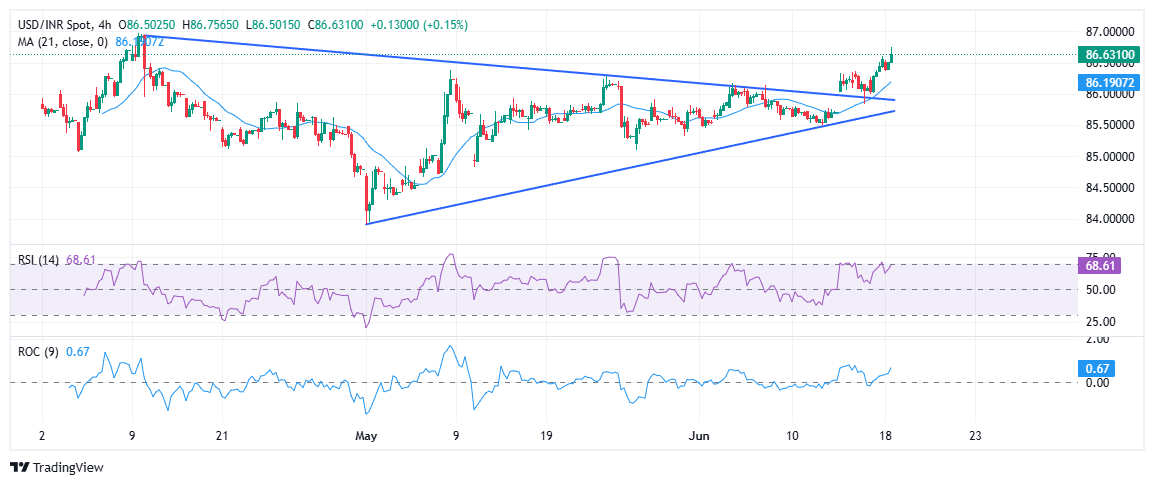
Task: Click the 10 date label on time axis
Action: [793, 435]
